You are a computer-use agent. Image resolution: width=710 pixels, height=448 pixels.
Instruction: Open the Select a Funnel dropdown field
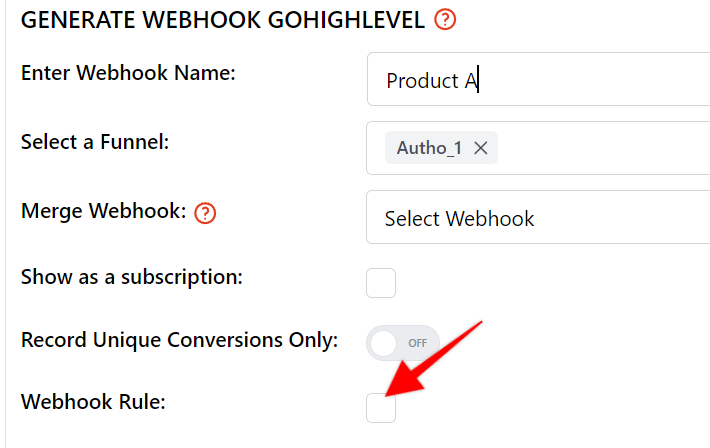538,148
